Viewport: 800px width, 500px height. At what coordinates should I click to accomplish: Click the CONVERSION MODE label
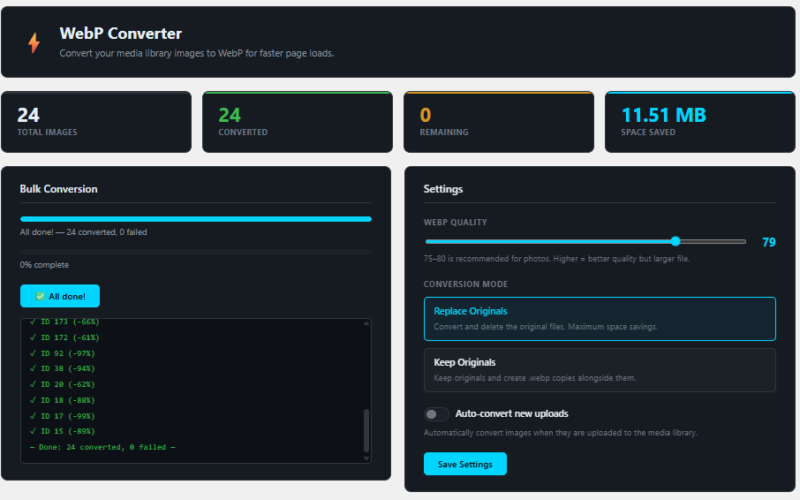click(465, 284)
